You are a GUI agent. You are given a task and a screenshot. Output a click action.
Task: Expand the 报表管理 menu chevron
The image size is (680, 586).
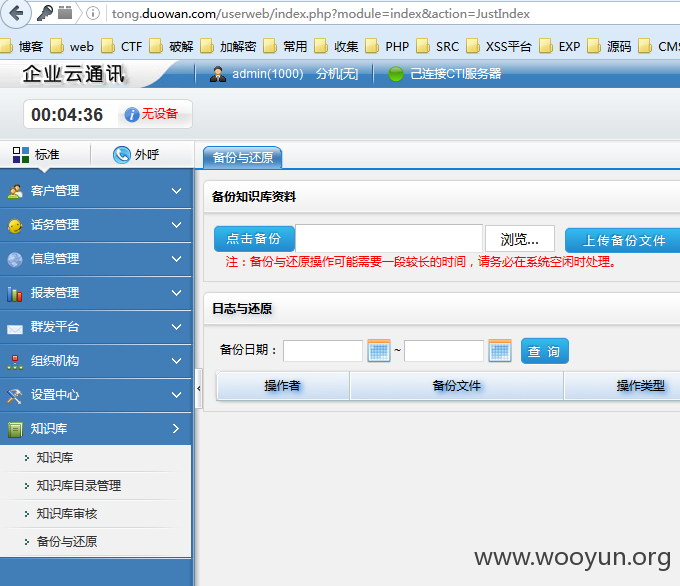(176, 293)
